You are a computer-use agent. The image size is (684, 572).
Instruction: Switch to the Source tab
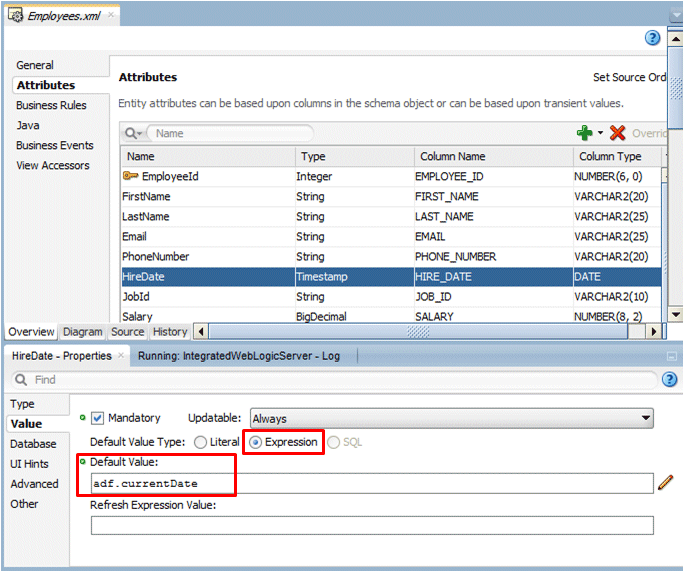point(127,332)
